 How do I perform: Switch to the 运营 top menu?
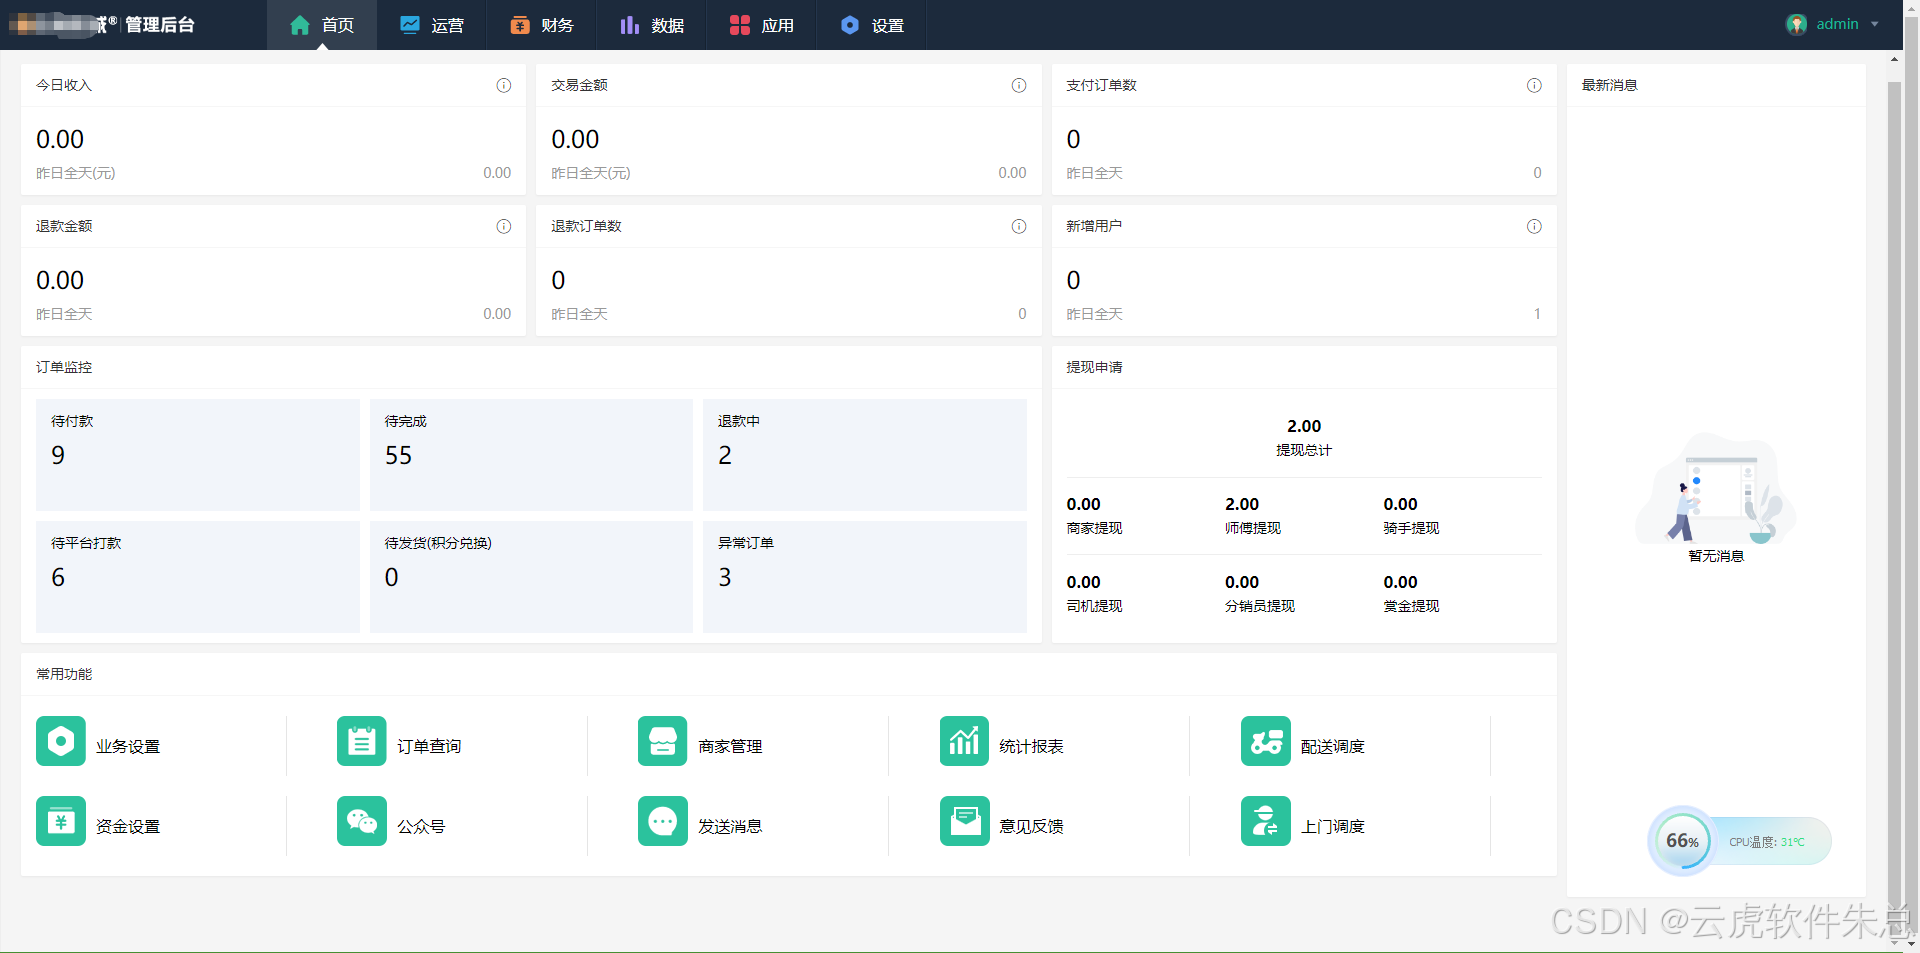pos(432,25)
